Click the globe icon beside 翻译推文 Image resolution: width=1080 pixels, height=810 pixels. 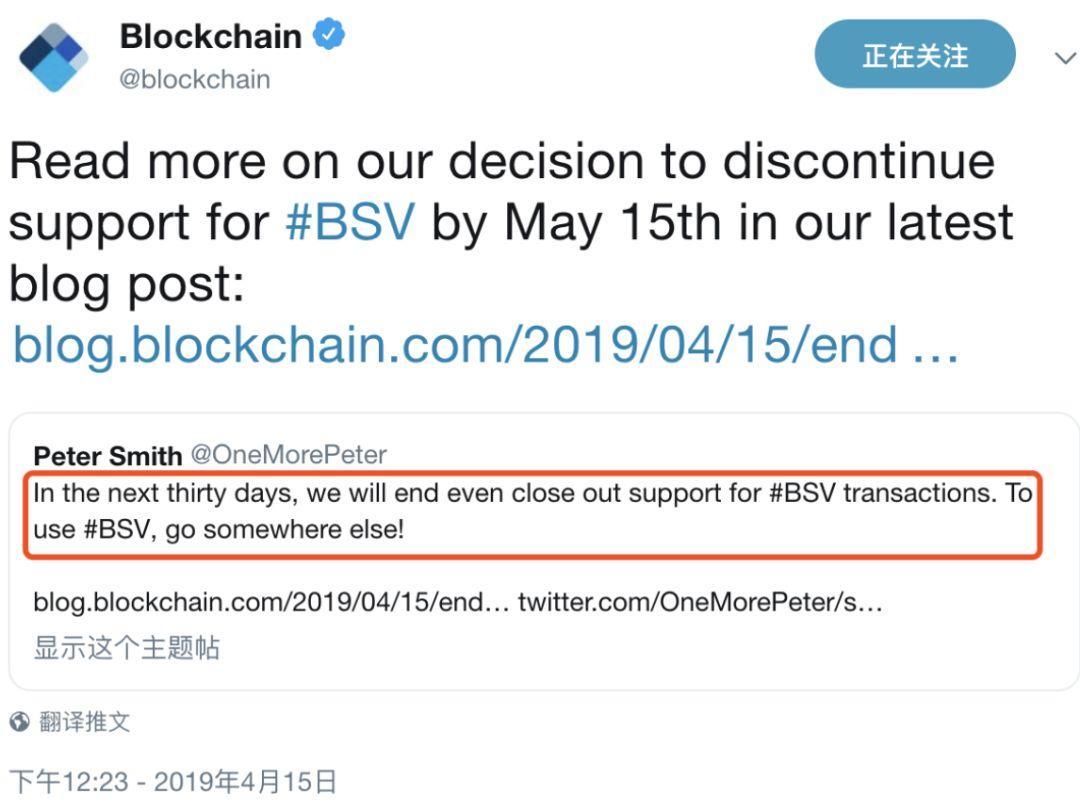19,721
